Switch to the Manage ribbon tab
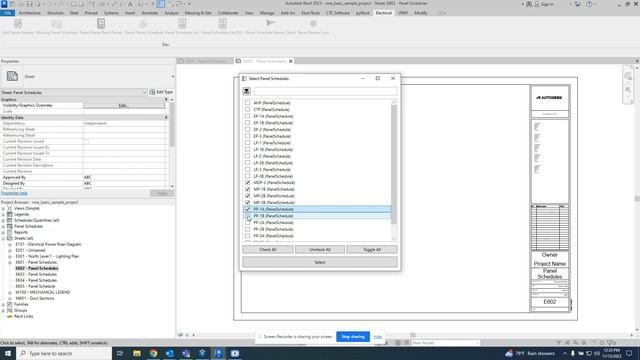The width and height of the screenshot is (640, 360). click(x=267, y=13)
